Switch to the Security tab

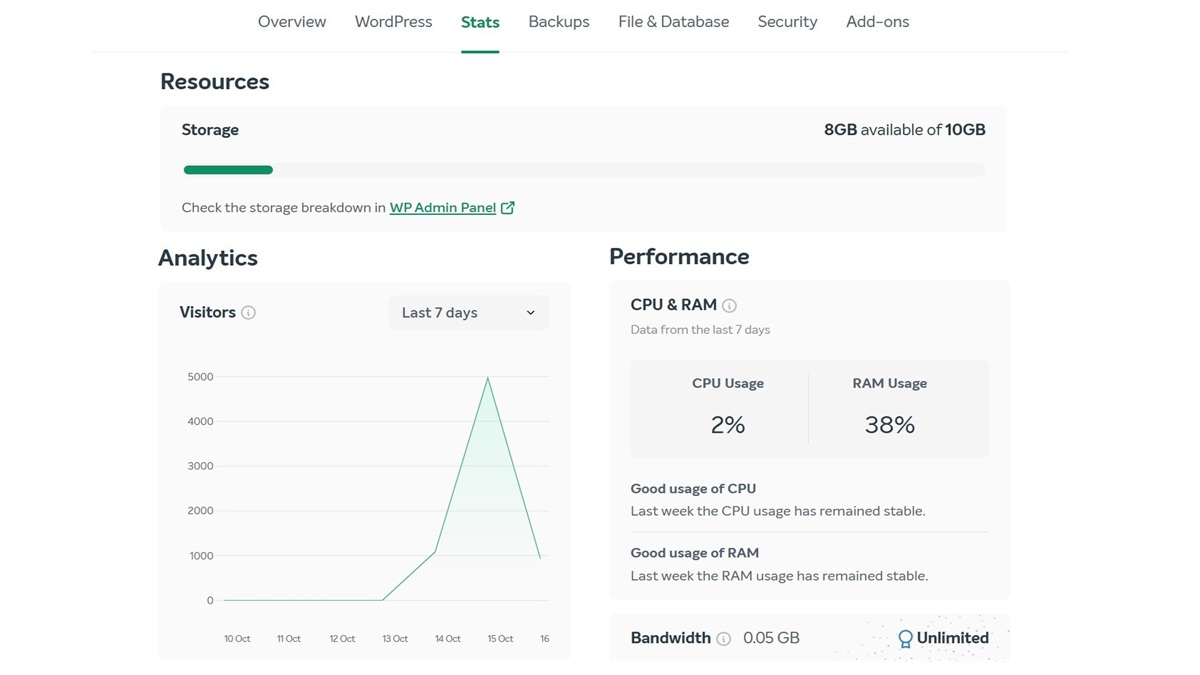click(x=787, y=21)
